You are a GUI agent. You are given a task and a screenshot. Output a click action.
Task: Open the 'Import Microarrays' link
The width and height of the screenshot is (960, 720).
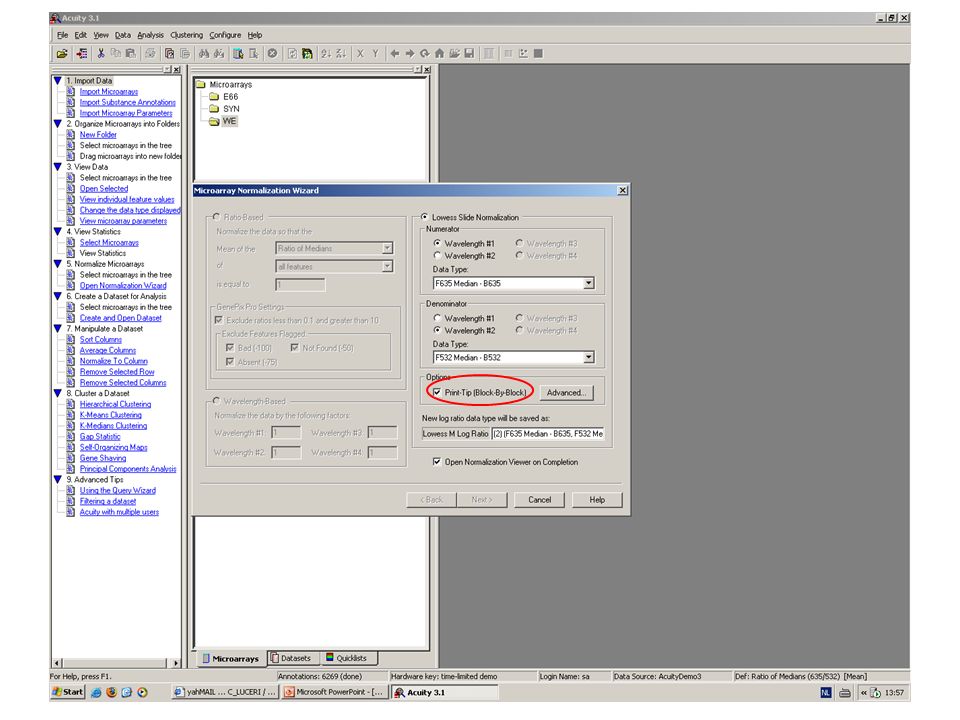(x=108, y=92)
